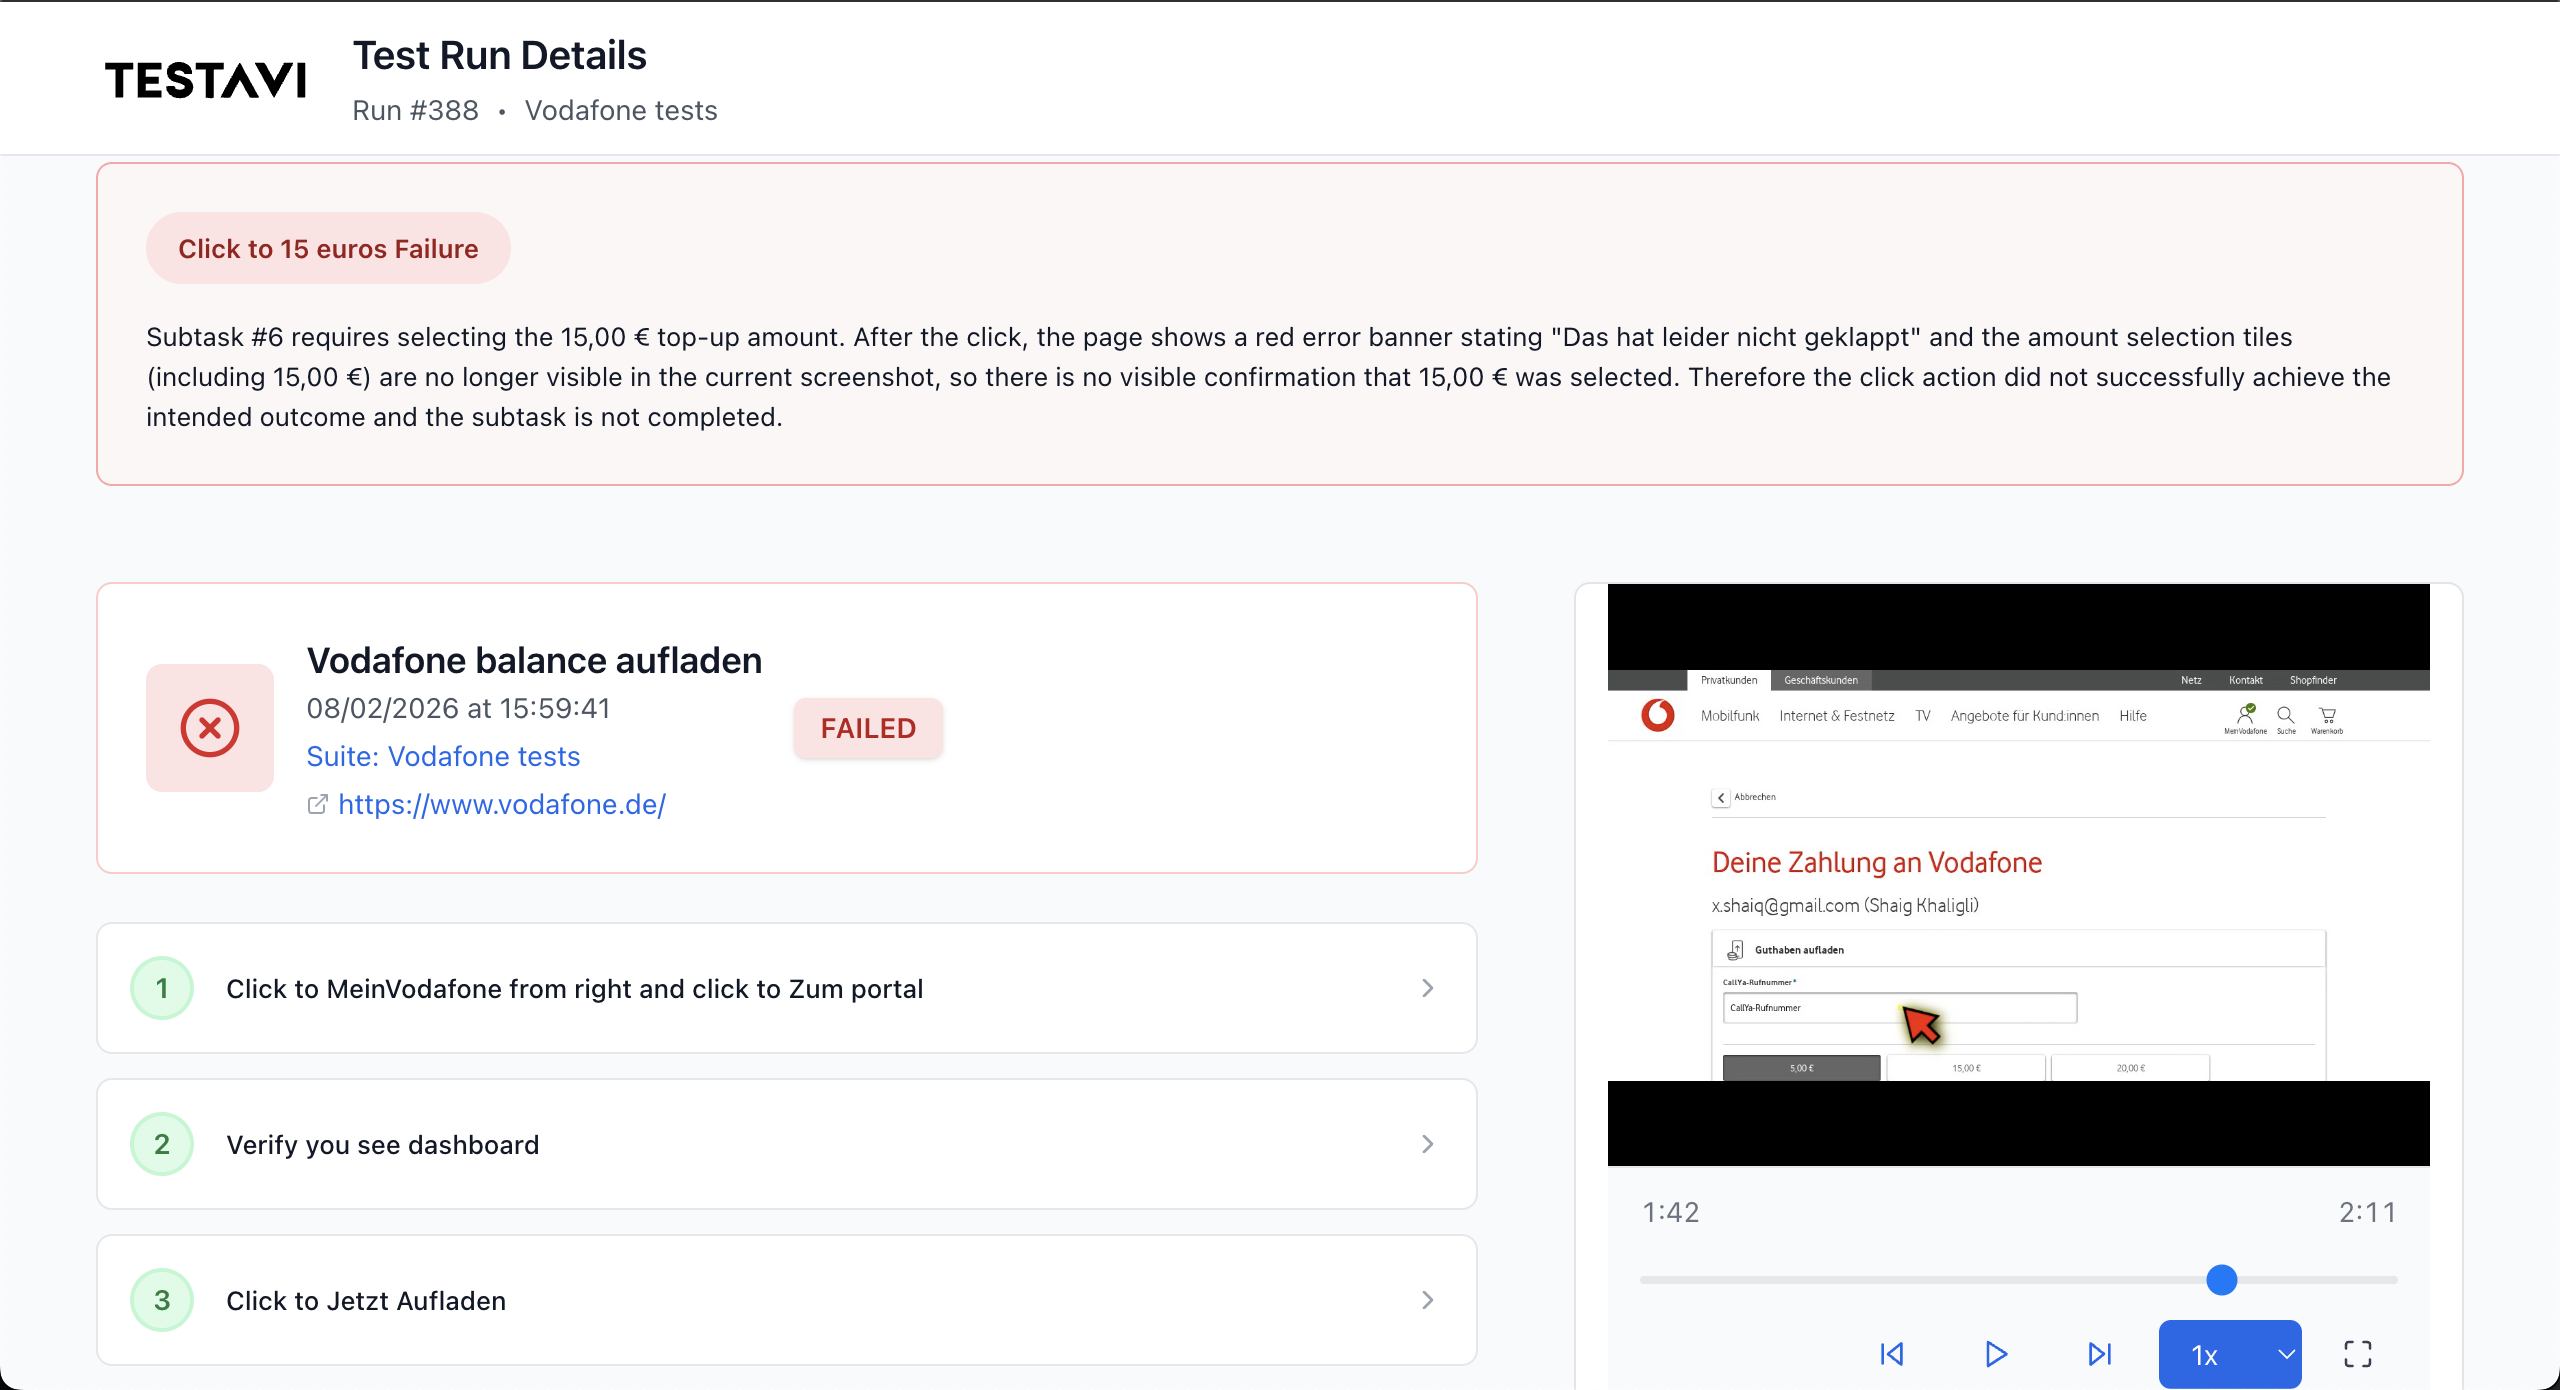Open playback speed 1x dropdown

coord(2229,1354)
